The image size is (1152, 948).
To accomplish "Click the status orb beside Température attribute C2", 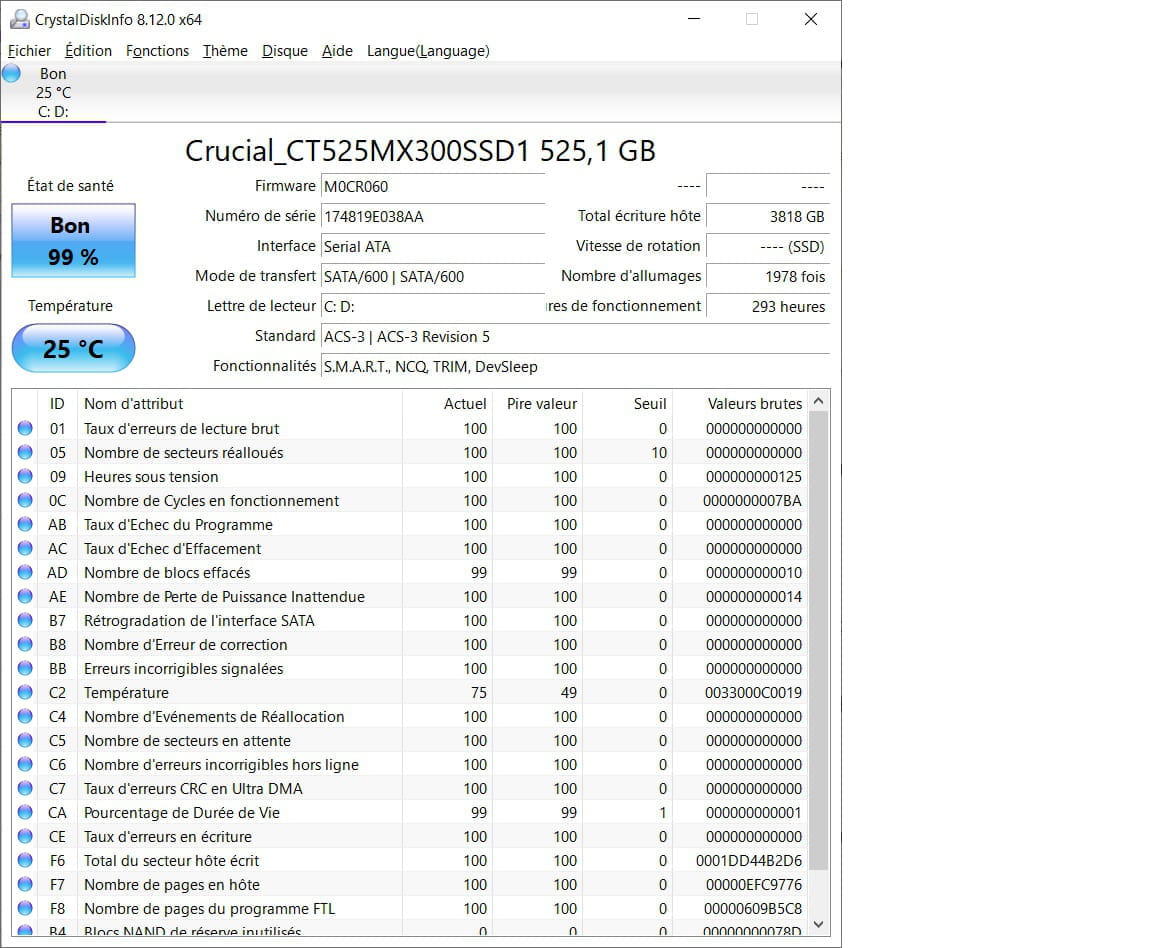I will [25, 693].
